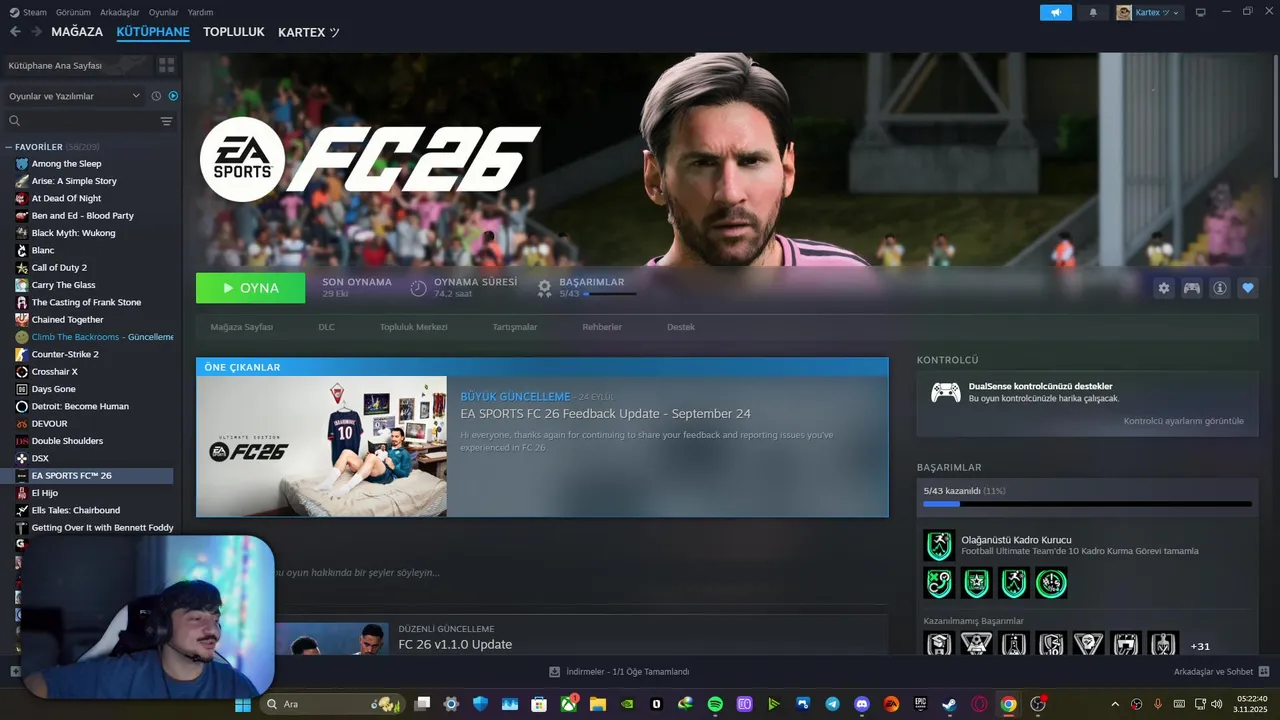The height and width of the screenshot is (720, 1280).
Task: Click Days Gone game icon
Action: tap(22, 389)
